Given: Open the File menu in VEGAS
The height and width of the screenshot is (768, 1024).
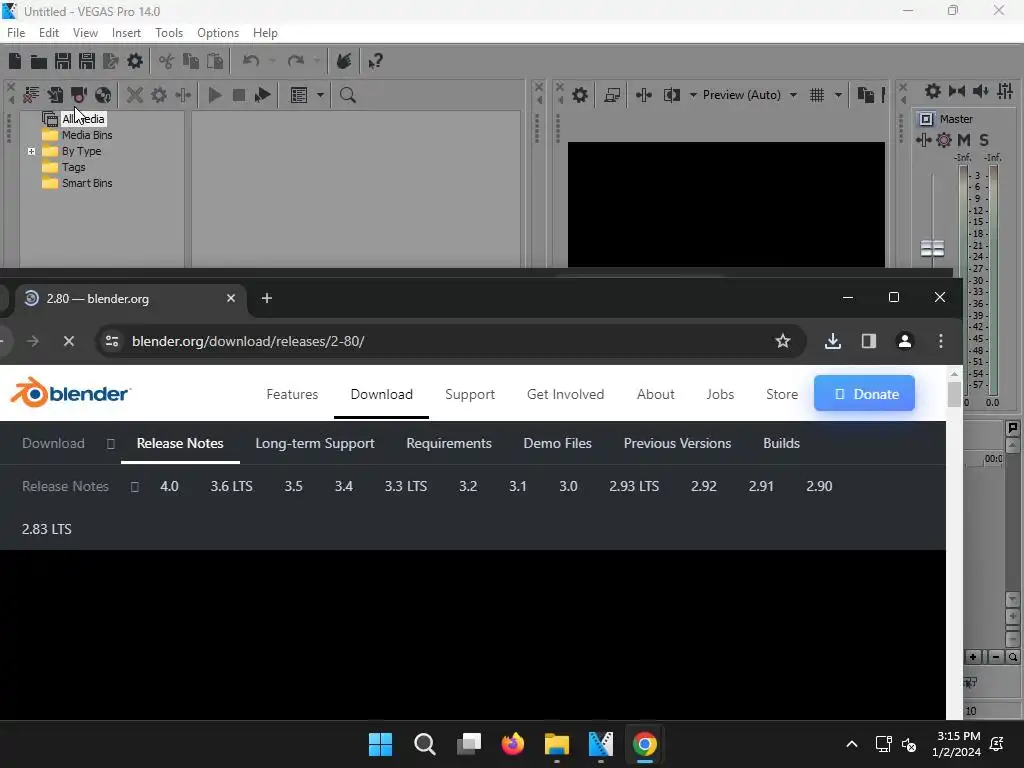Looking at the screenshot, I should tap(16, 33).
